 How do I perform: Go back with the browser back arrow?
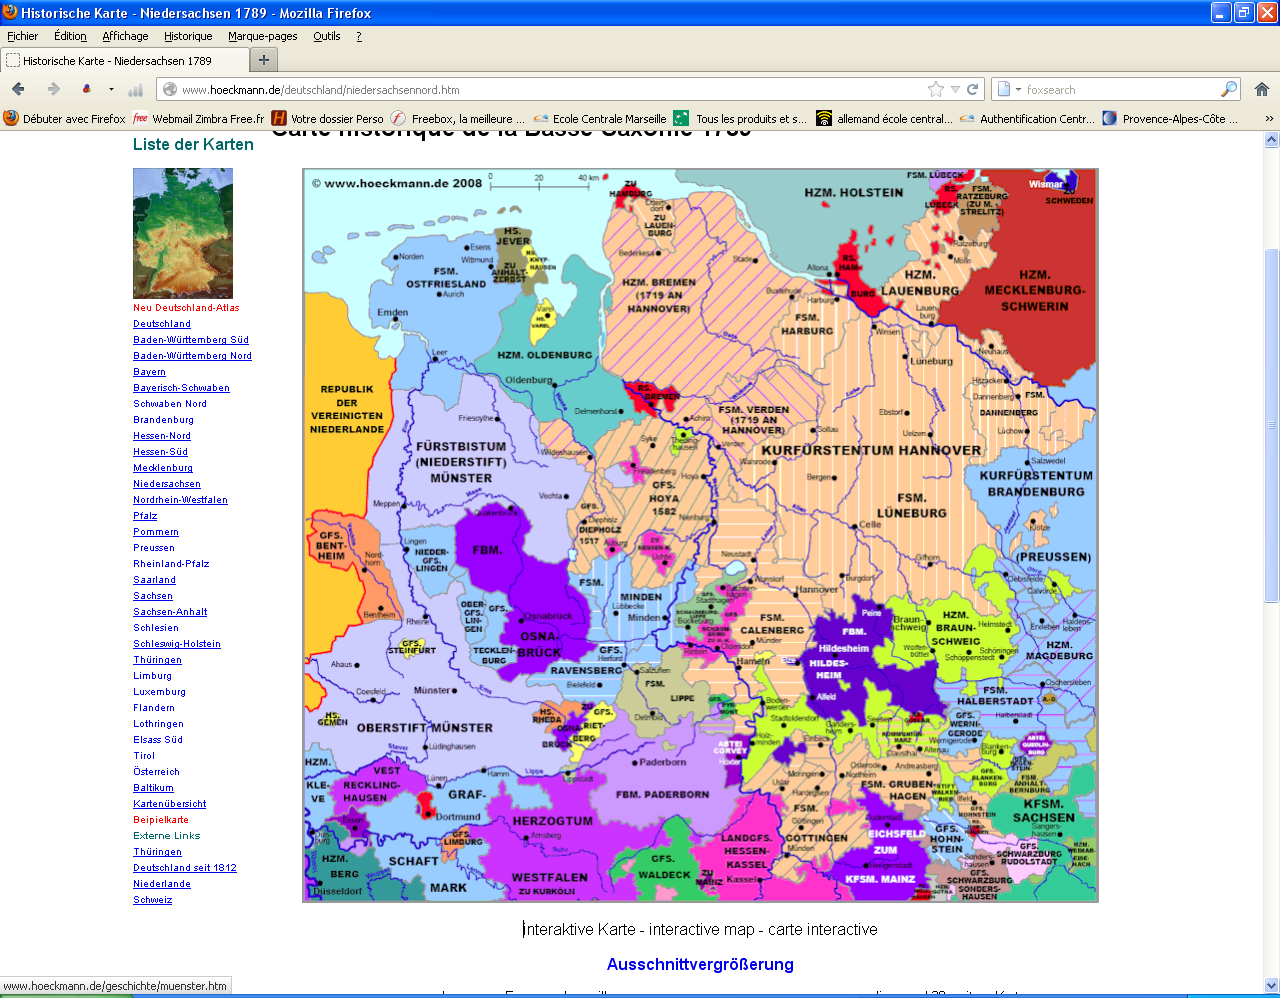click(x=18, y=89)
